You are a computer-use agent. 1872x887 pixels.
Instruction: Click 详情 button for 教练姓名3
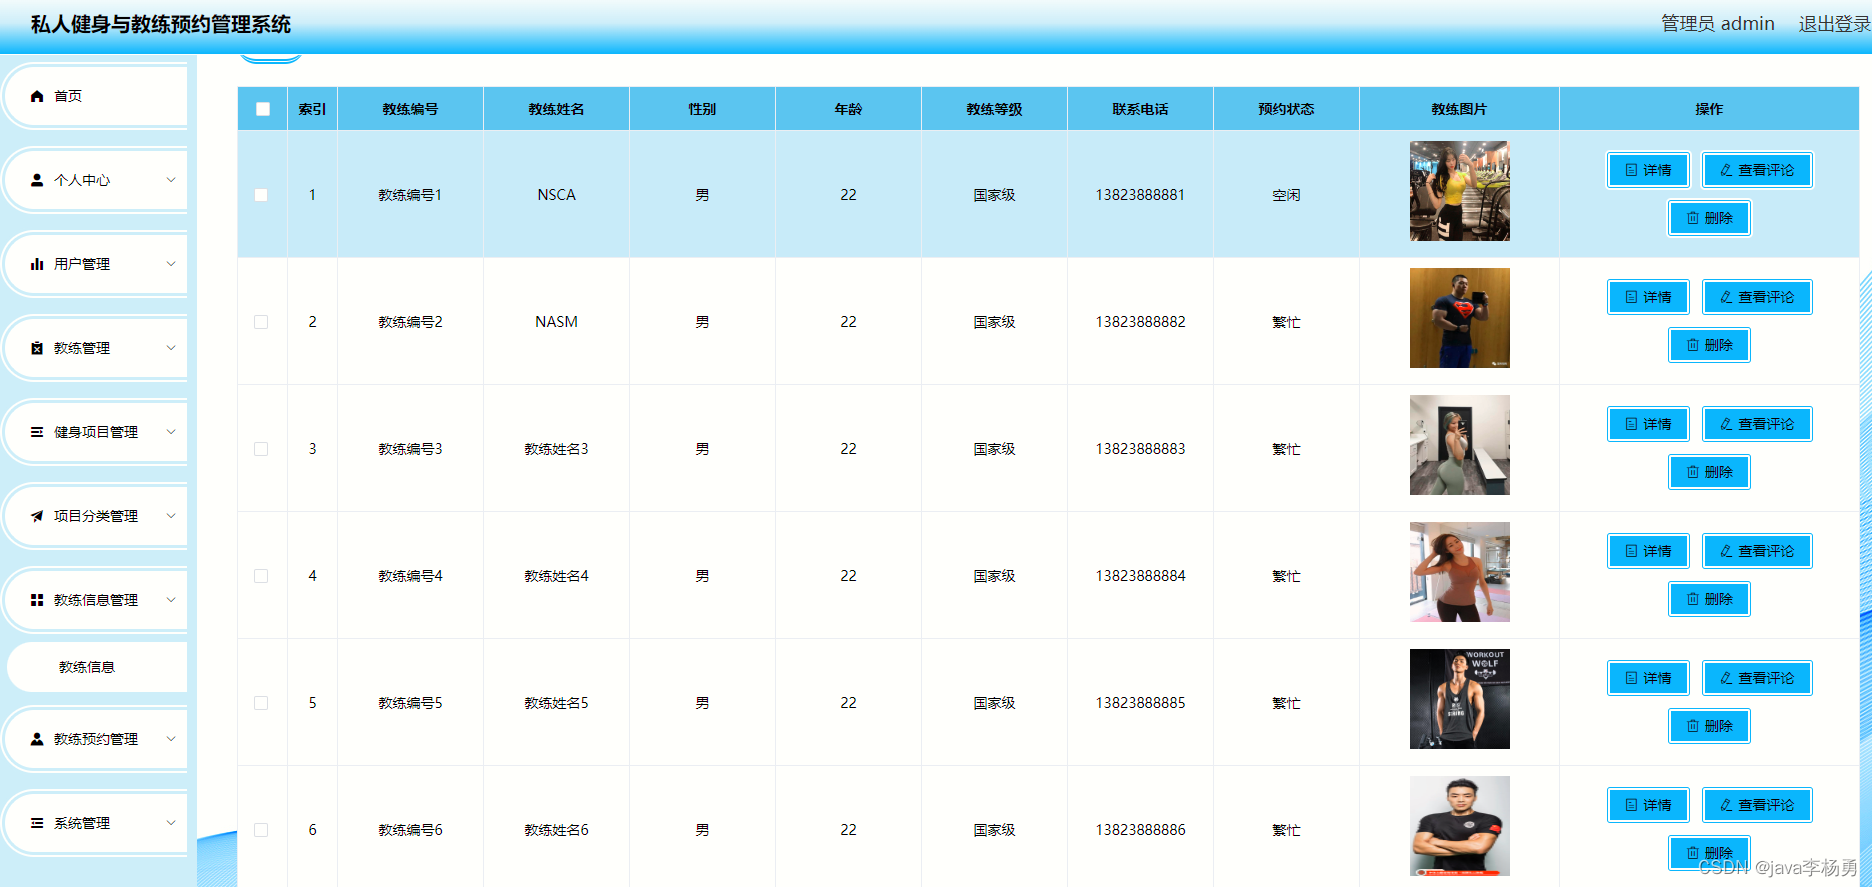(1648, 424)
